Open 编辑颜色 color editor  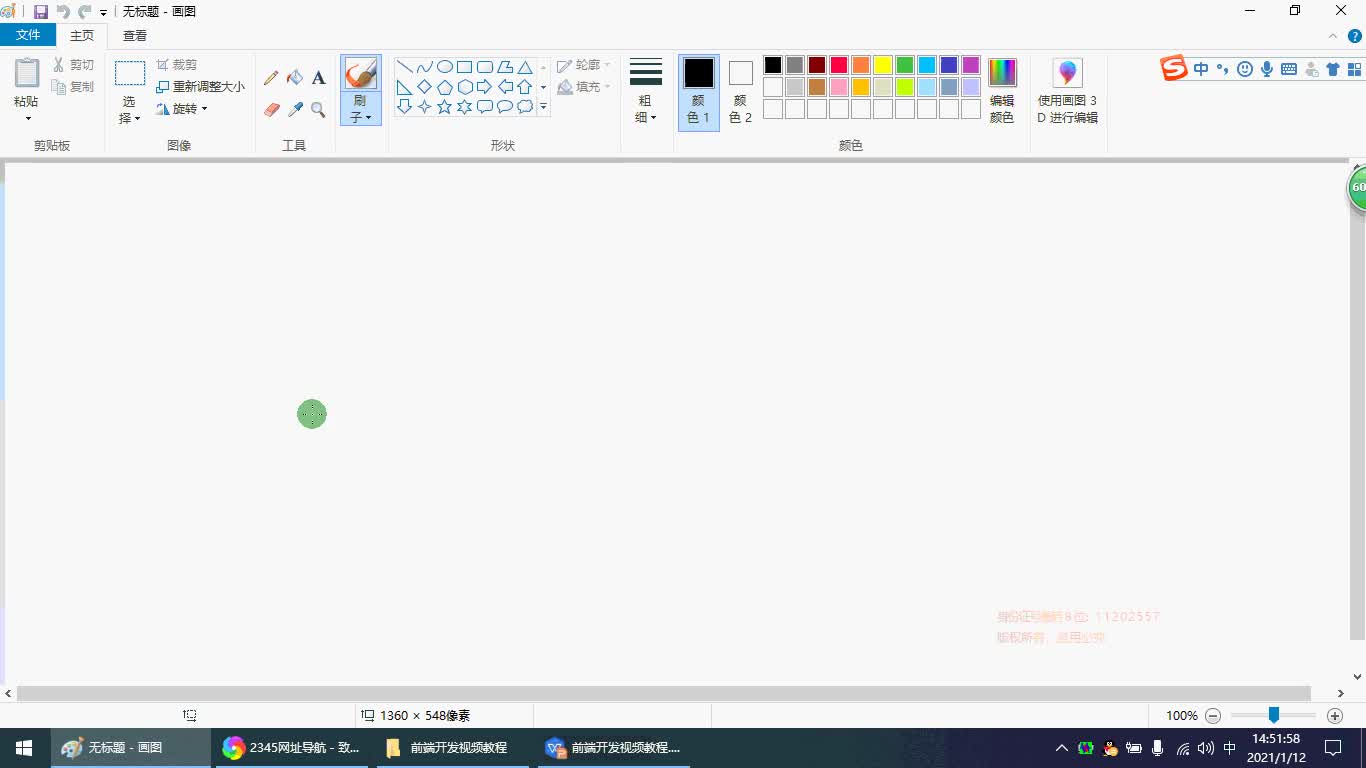[x=1001, y=88]
